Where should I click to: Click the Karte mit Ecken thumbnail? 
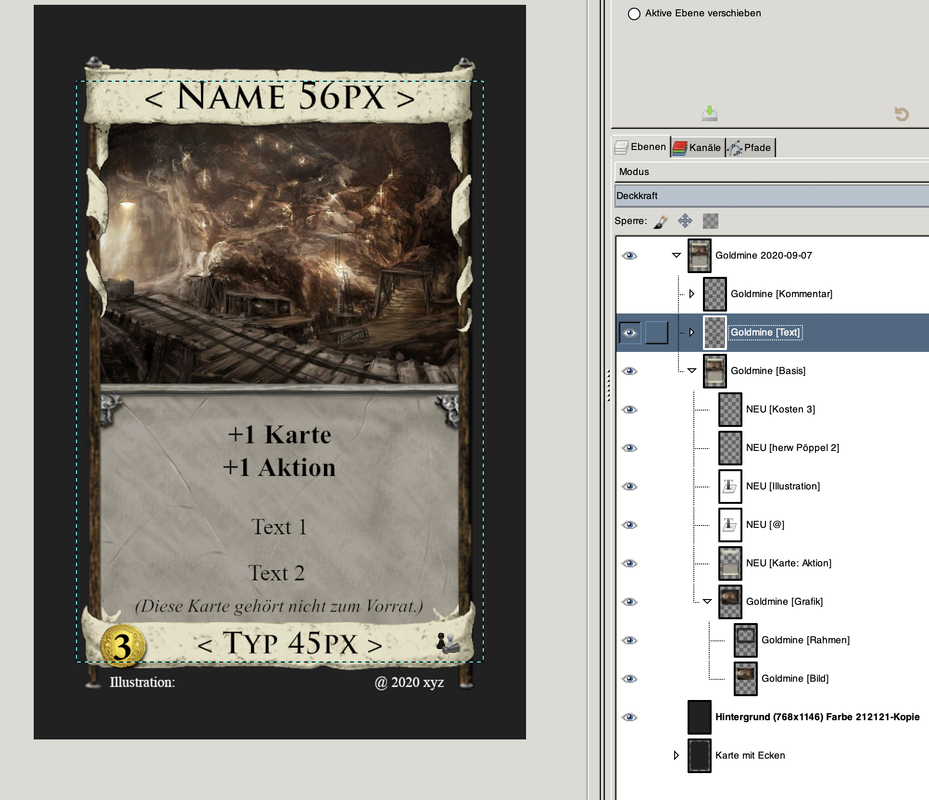699,756
